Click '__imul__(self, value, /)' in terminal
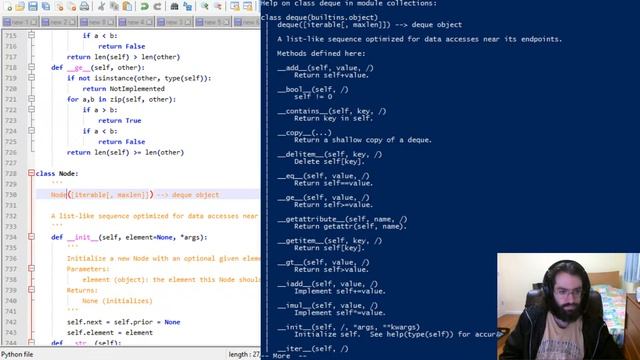Viewport: 640px width, 360px height. point(327,306)
